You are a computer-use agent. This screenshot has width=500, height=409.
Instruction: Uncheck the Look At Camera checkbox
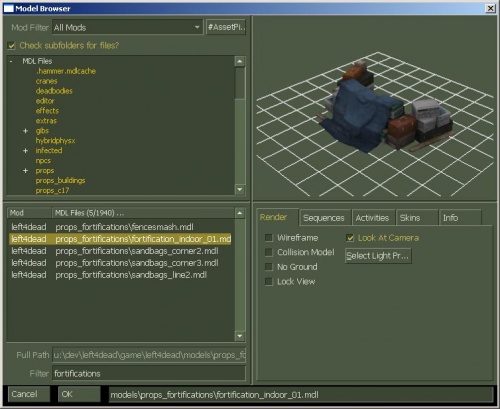pyautogui.click(x=350, y=238)
